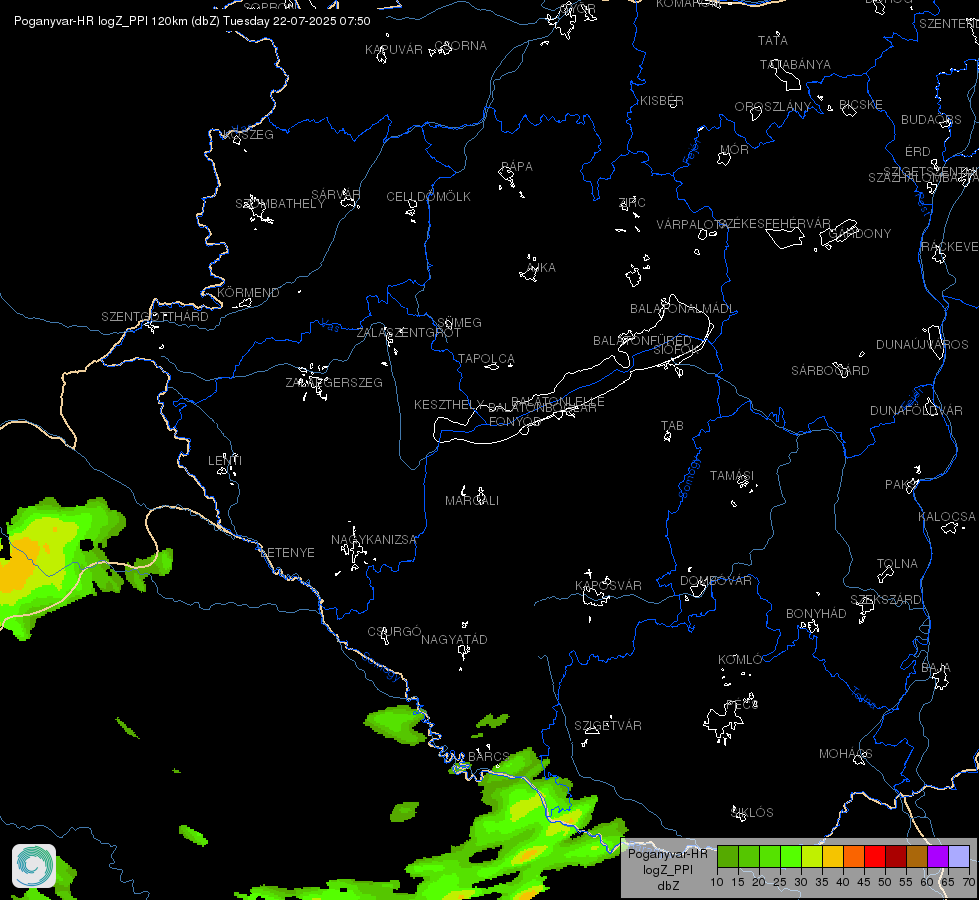Click the NAGYKANIZSA city label
The height and width of the screenshot is (900, 979).
(374, 540)
